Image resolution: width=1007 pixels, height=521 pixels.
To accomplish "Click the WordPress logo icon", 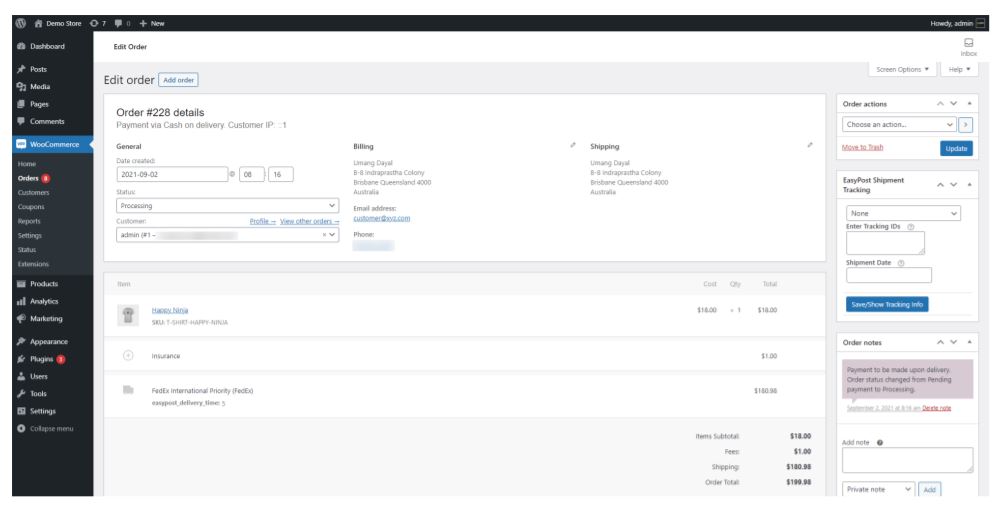I will coord(20,23).
